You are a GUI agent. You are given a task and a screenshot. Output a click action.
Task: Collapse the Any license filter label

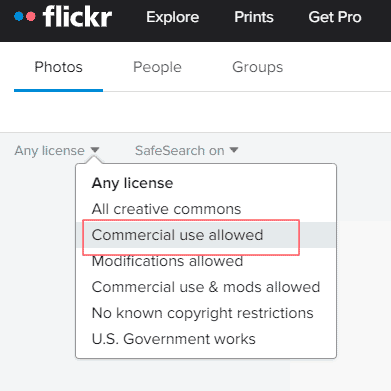pos(49,151)
